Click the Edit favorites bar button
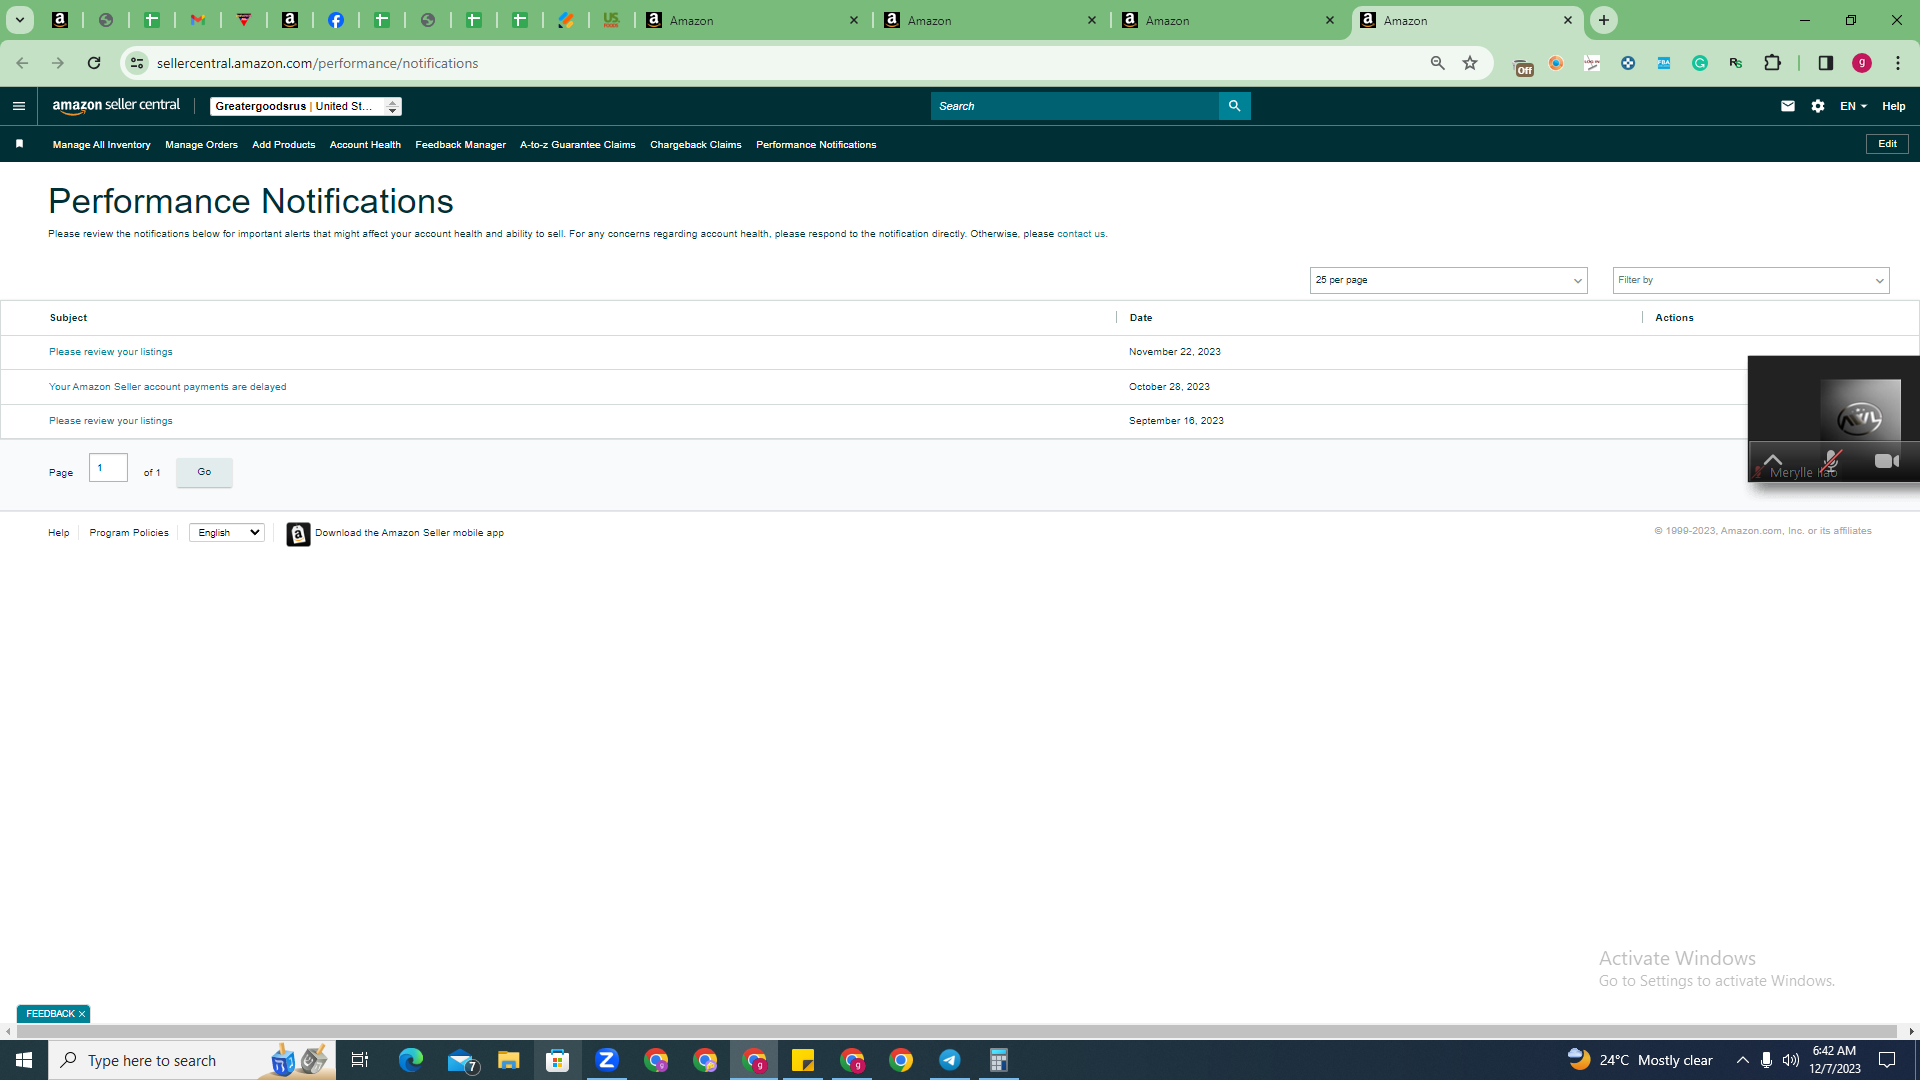 (x=1887, y=144)
